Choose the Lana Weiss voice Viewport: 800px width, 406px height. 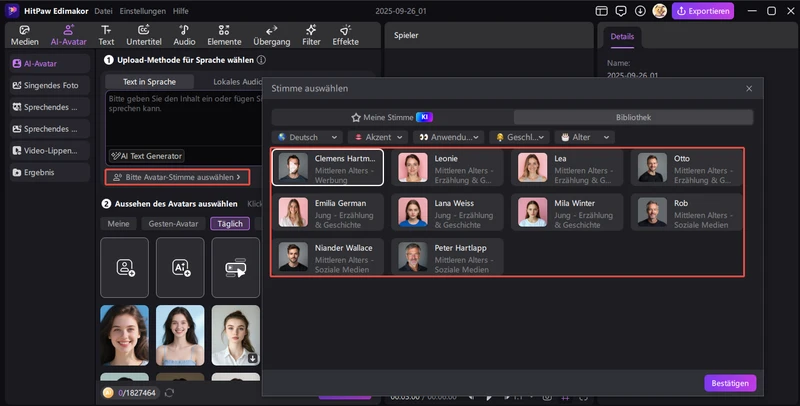click(x=446, y=211)
